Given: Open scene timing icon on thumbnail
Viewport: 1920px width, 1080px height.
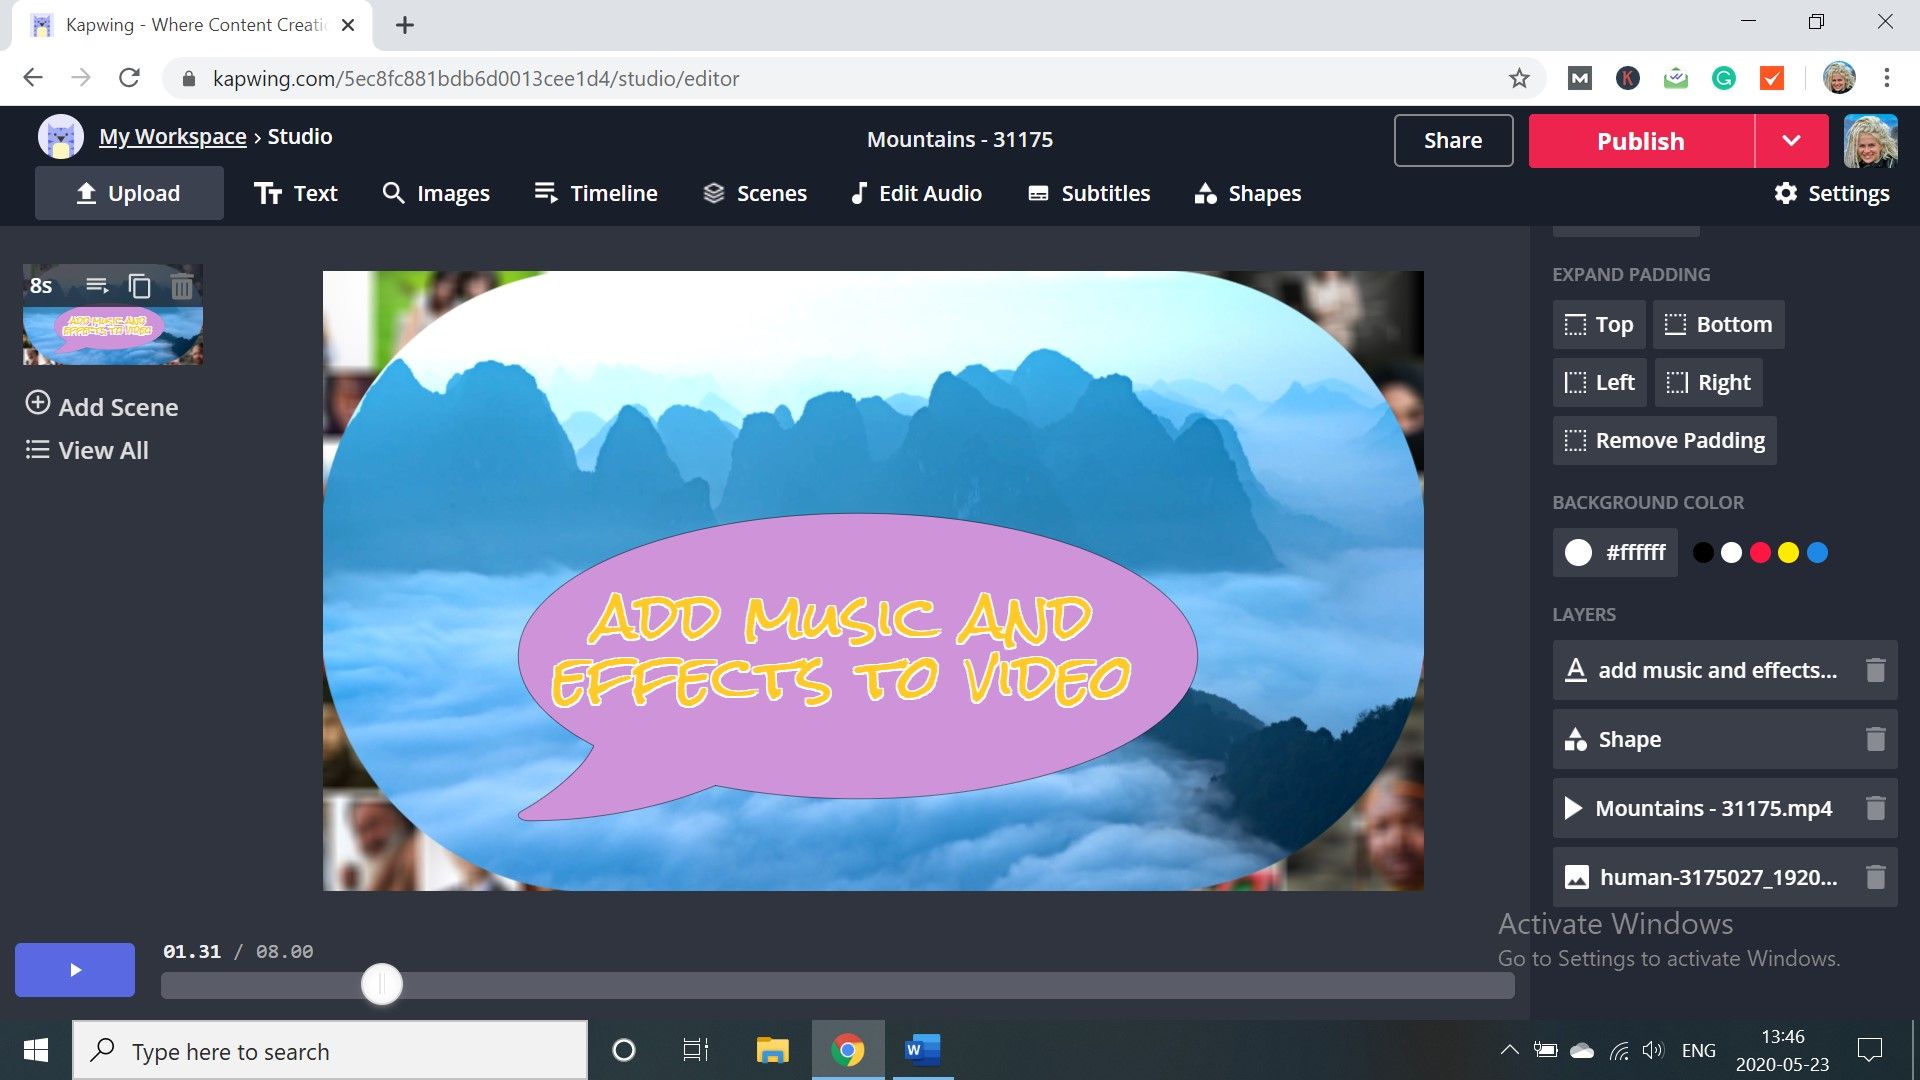Looking at the screenshot, I should (x=97, y=286).
